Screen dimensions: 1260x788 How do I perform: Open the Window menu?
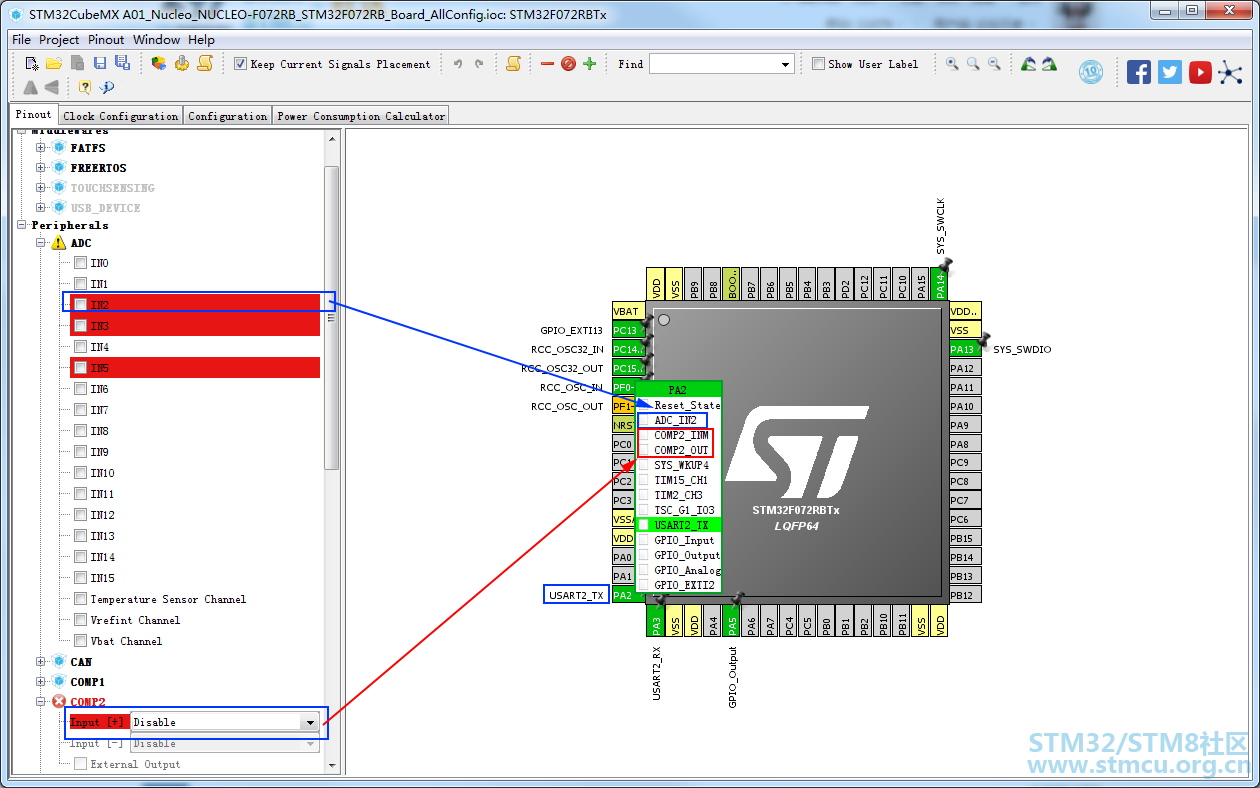coord(157,40)
